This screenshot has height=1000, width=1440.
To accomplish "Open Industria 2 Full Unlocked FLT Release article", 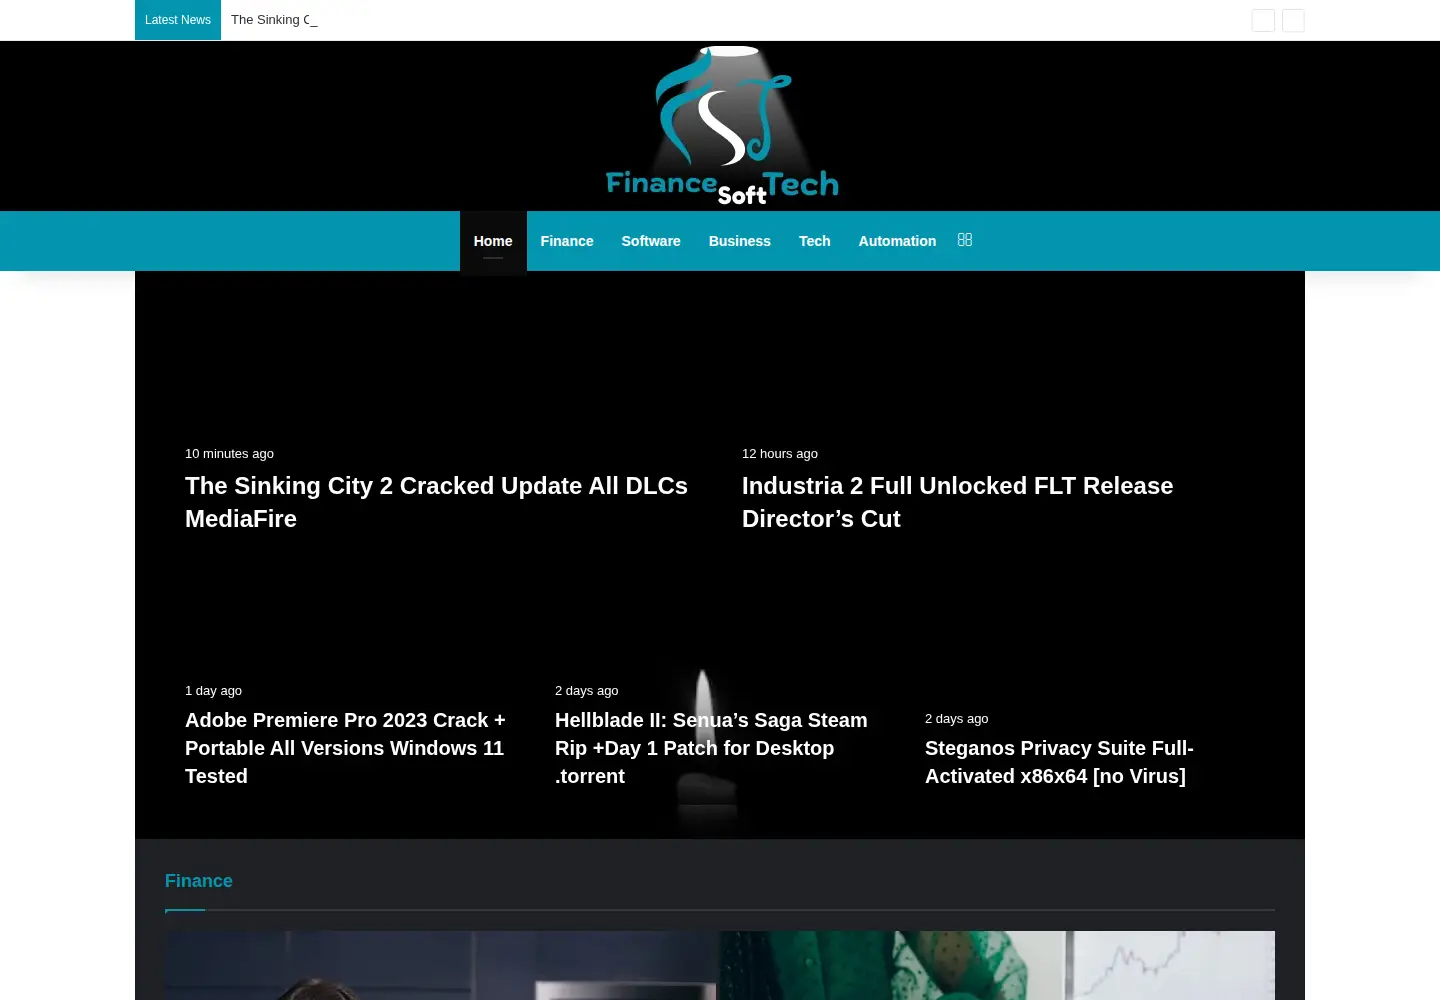I will [x=957, y=502].
